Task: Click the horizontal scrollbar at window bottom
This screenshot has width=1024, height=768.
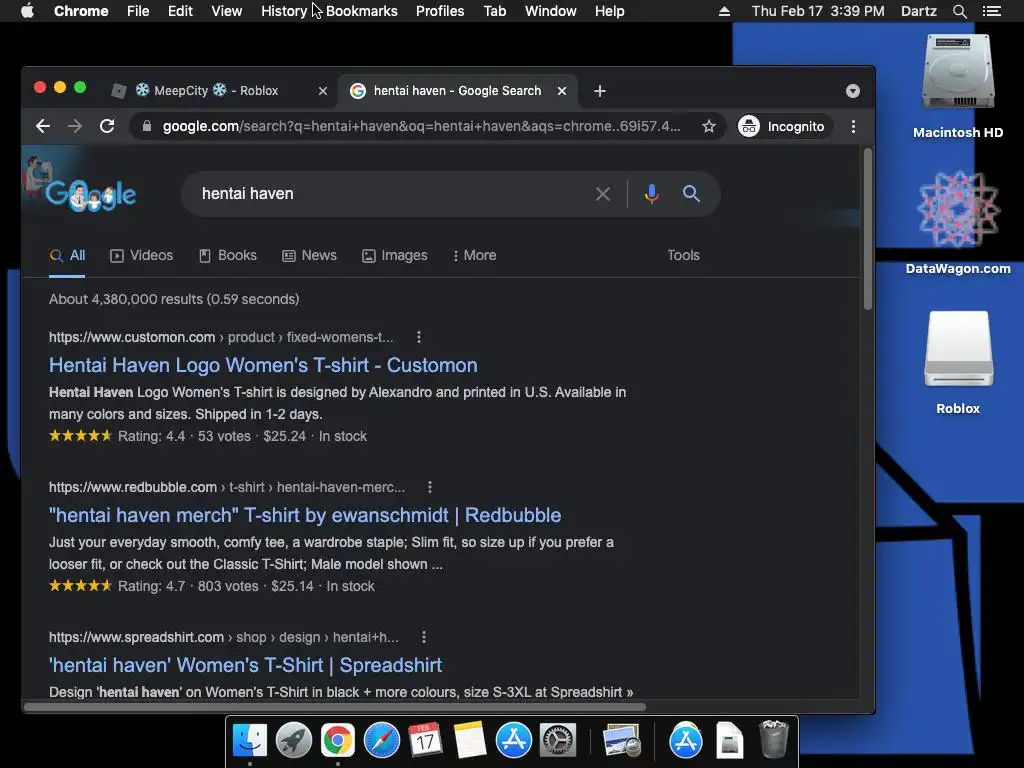Action: tap(335, 707)
